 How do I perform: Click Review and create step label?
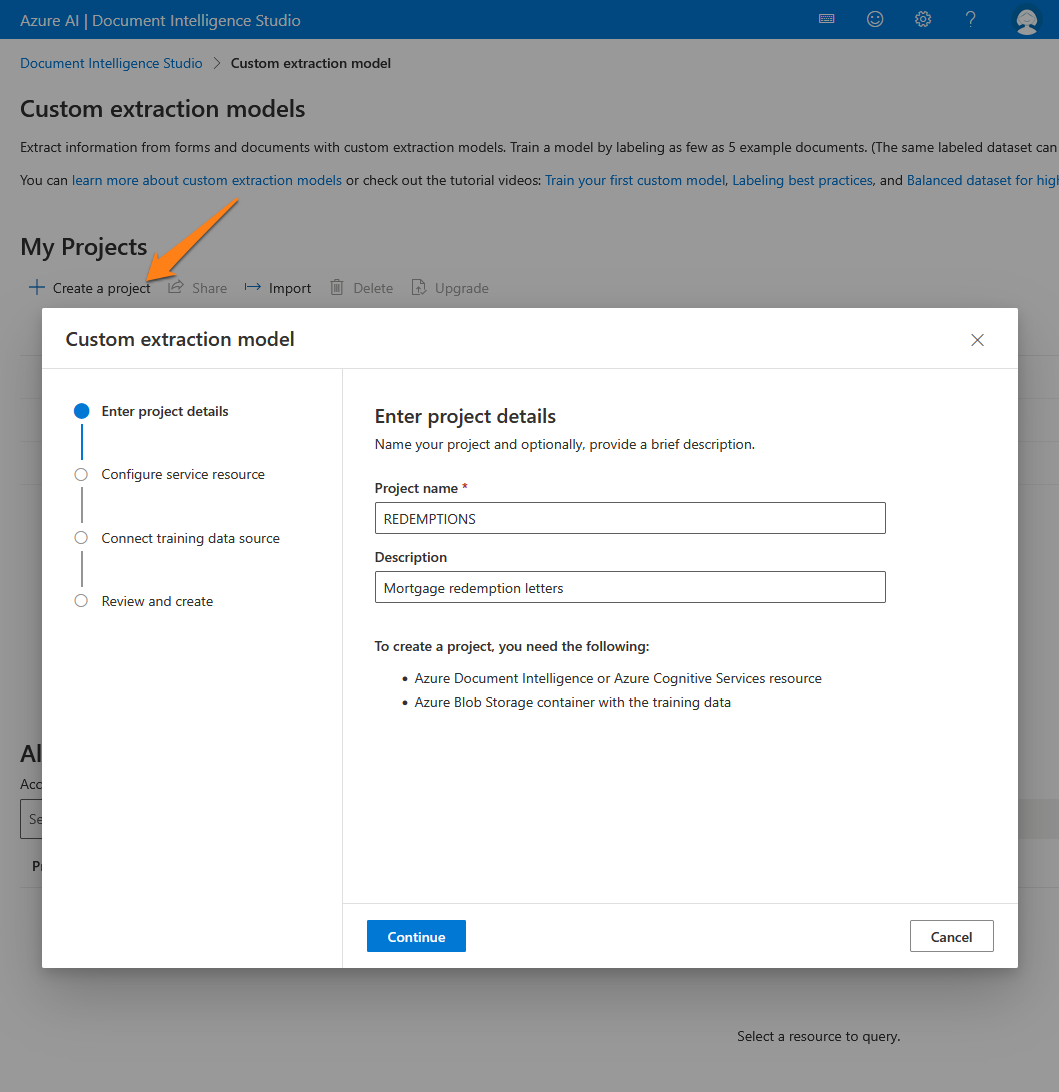tap(157, 601)
